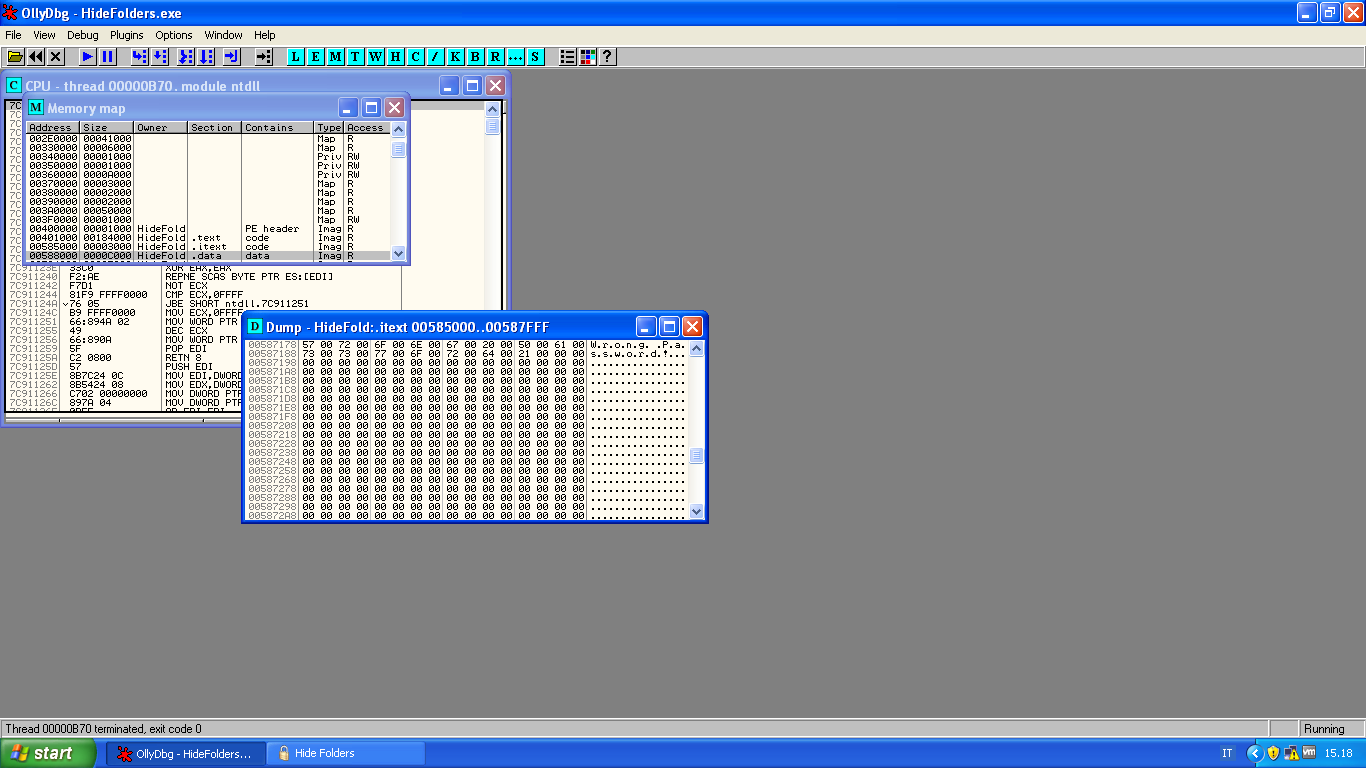Click the Section column header in Memory map

(215, 127)
